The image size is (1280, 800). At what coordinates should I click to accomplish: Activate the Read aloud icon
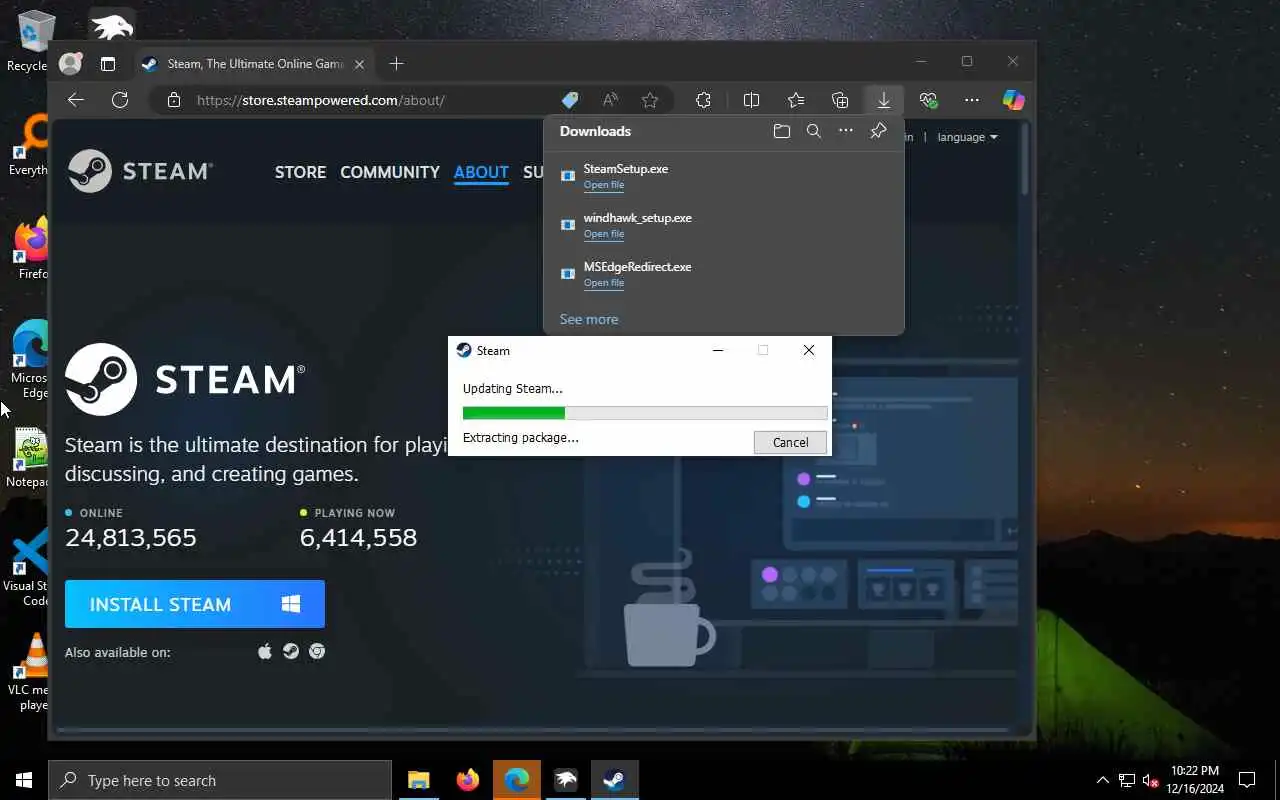click(x=610, y=100)
